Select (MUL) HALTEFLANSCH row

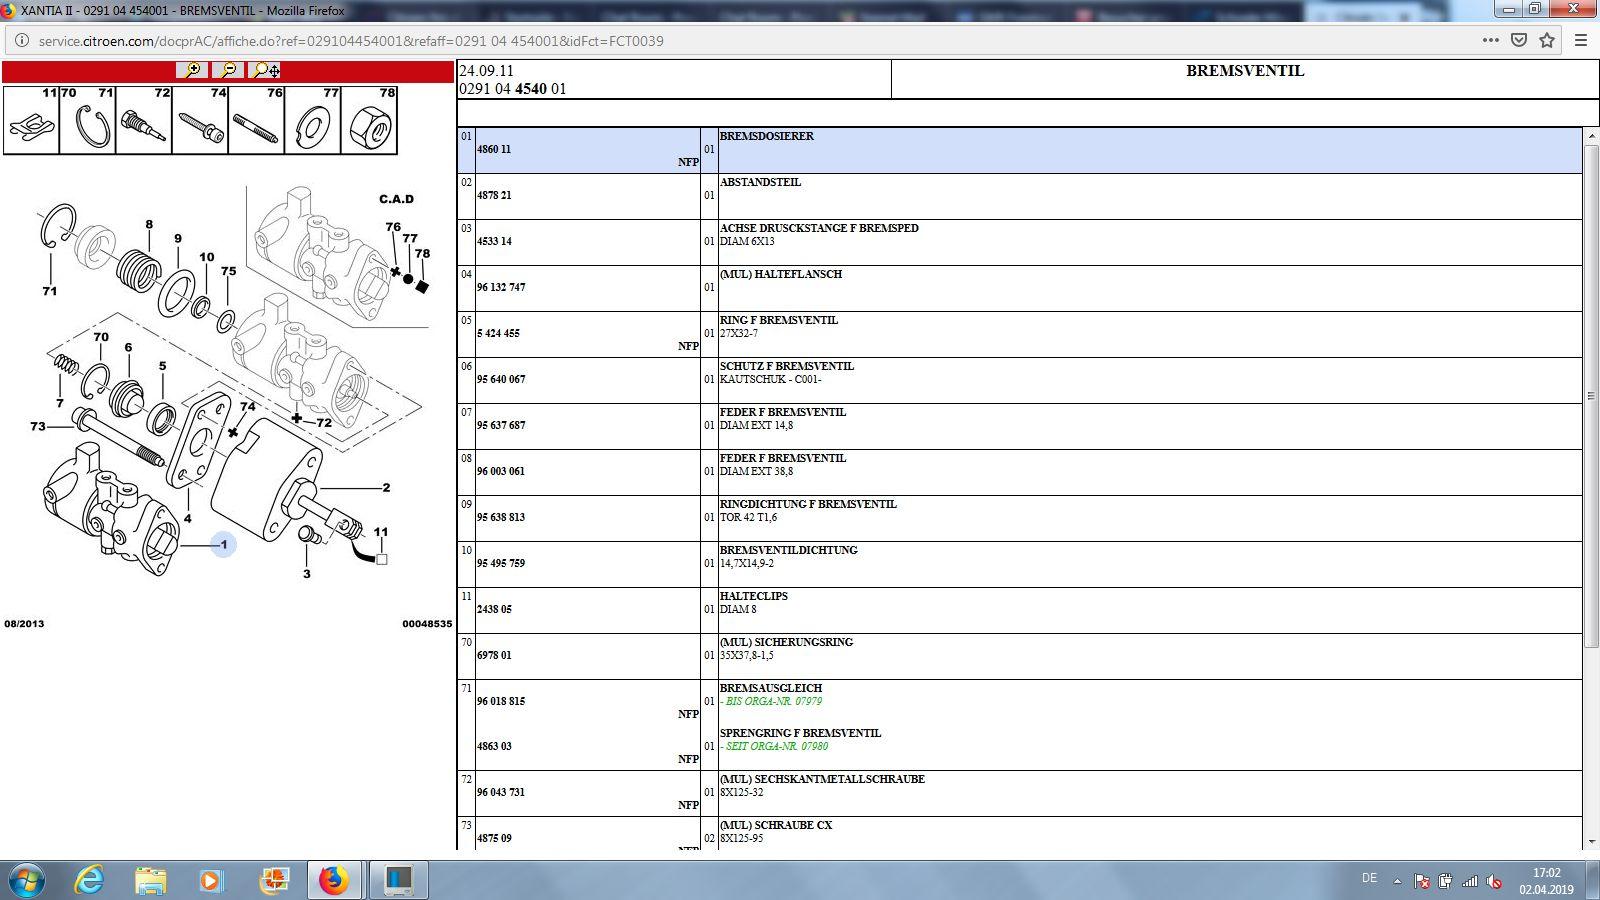click(1020, 288)
